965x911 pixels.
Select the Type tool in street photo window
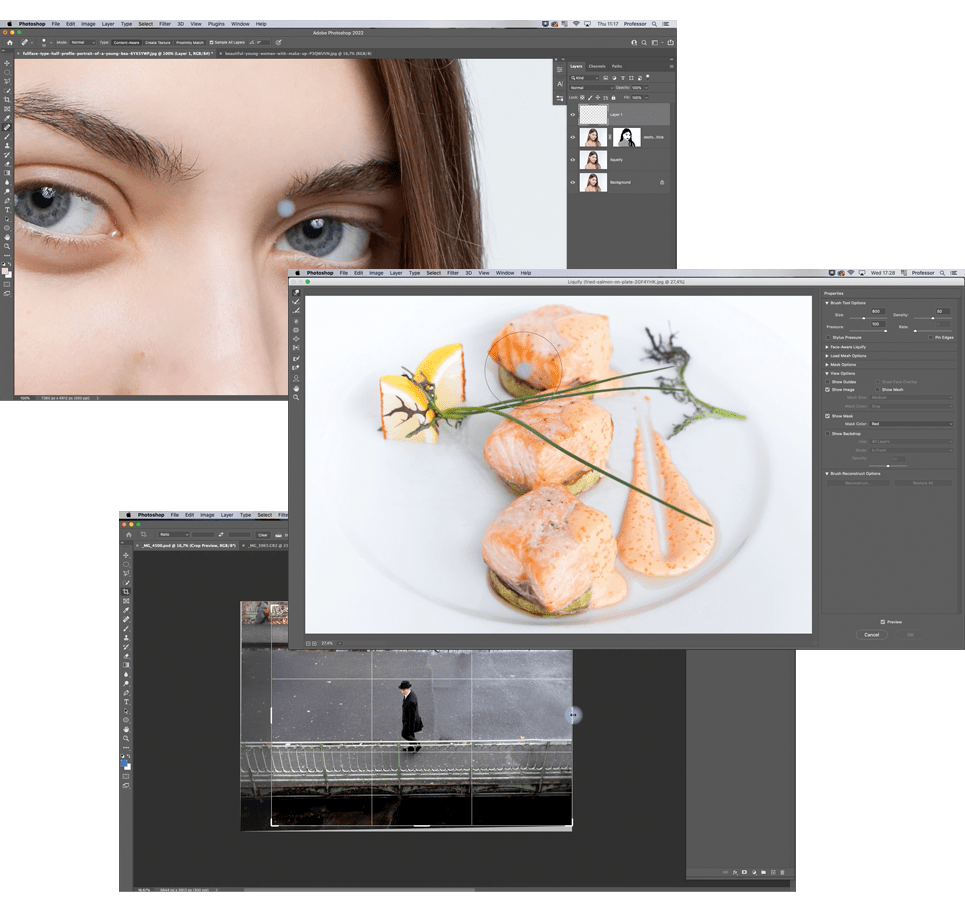click(x=126, y=702)
